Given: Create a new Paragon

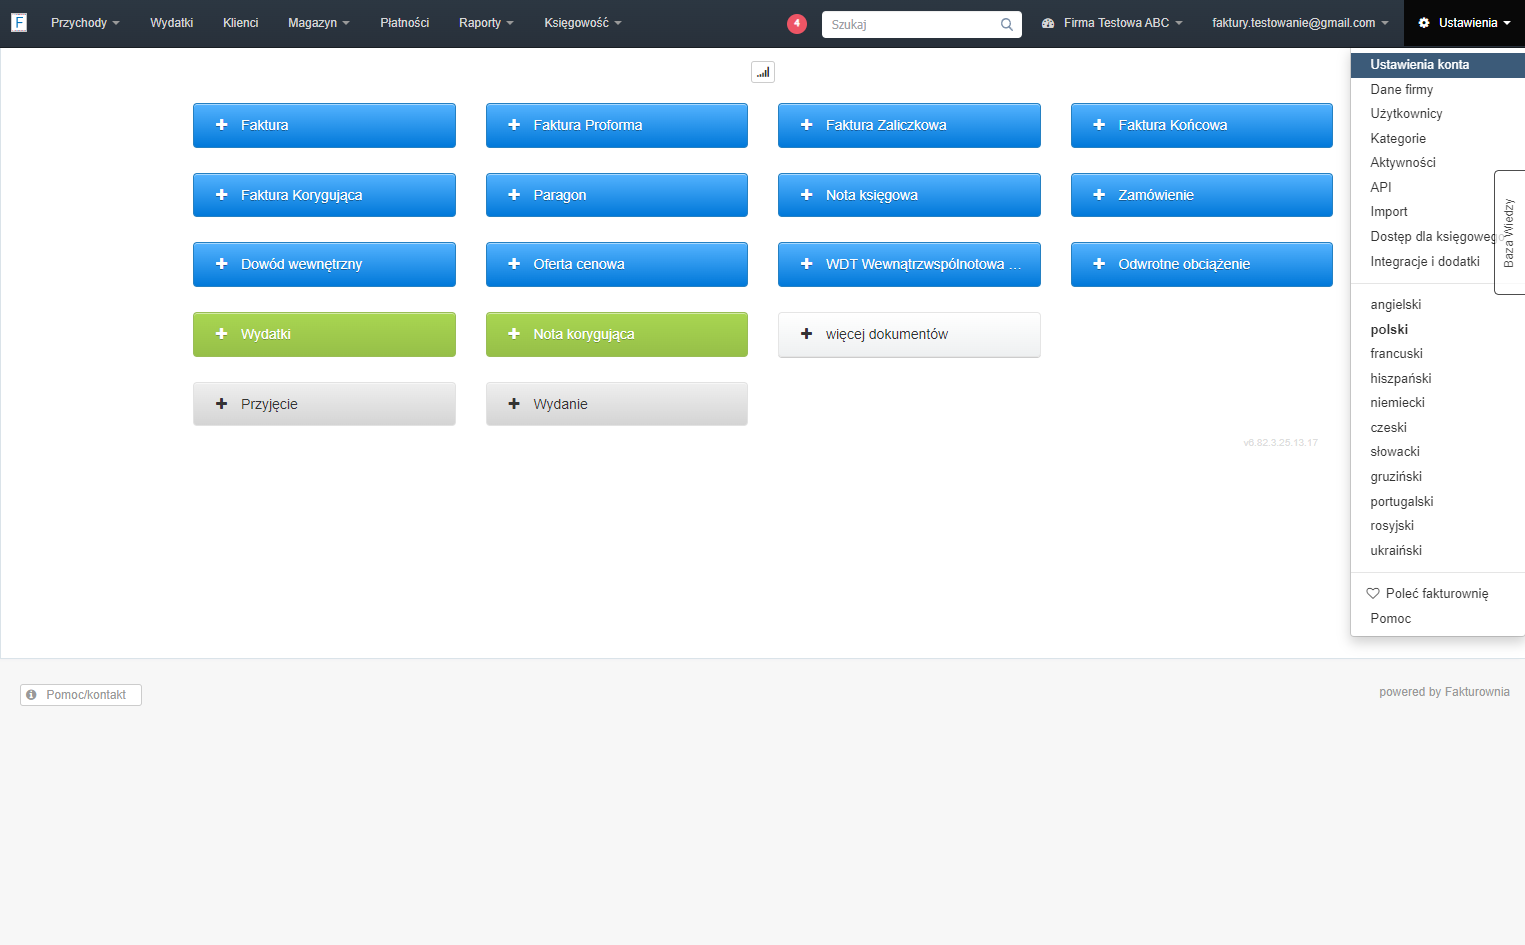Looking at the screenshot, I should point(617,195).
